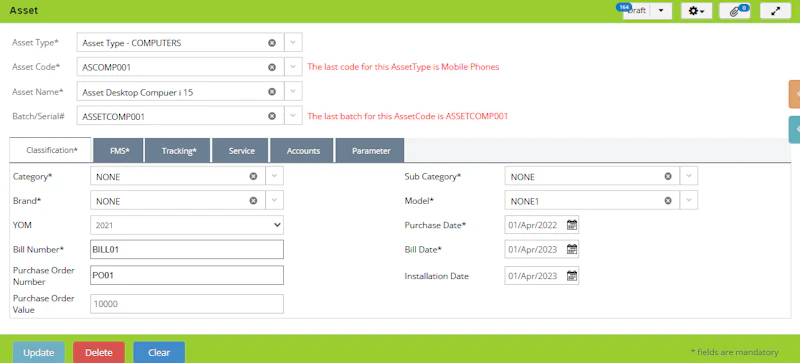Image resolution: width=800 pixels, height=363 pixels.
Task: Open Bill Date calendar picker
Action: coord(572,249)
